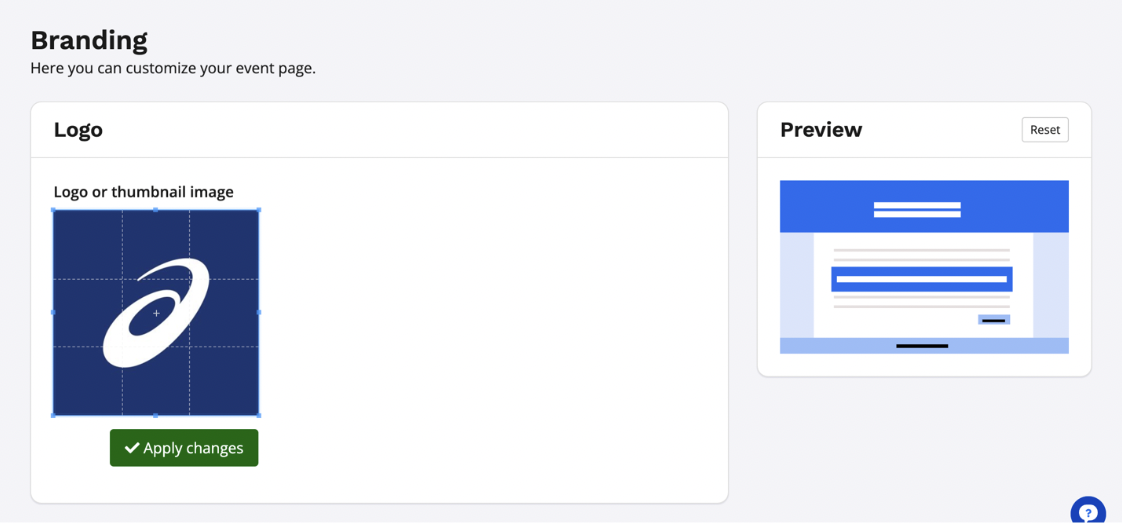Click the blue header banner in the preview

point(924,207)
